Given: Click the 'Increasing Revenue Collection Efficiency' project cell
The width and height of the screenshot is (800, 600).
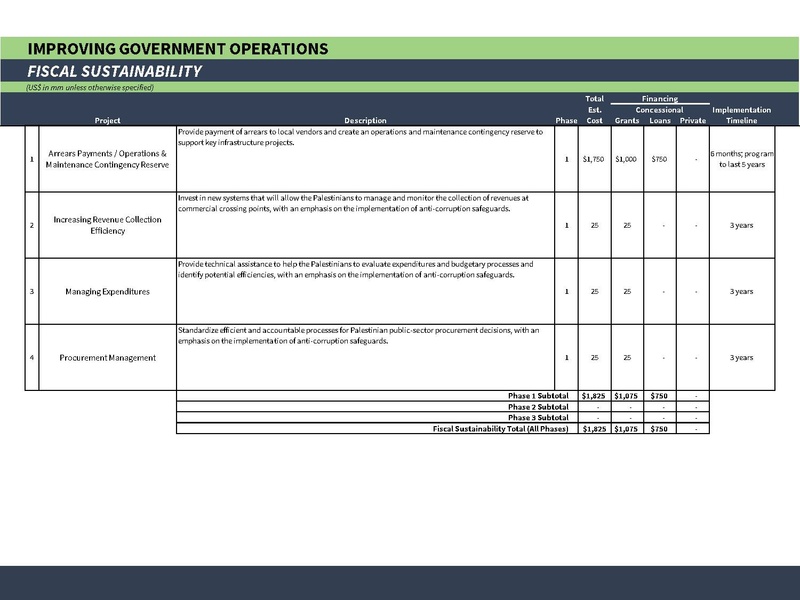Looking at the screenshot, I should [x=107, y=225].
